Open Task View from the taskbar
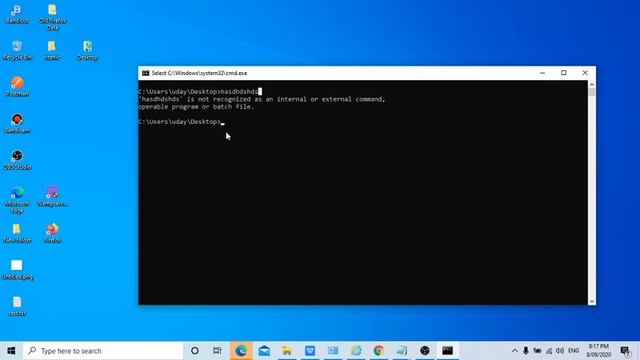 217,351
